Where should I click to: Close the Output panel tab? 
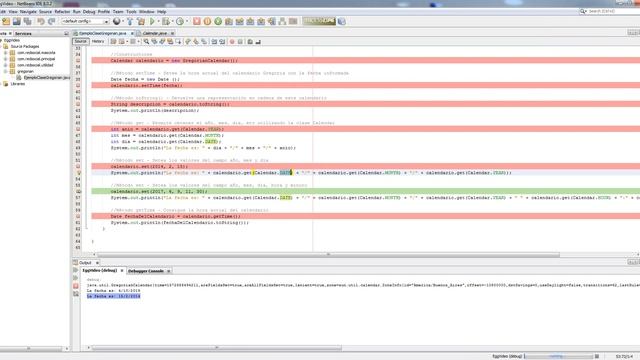[x=97, y=263]
